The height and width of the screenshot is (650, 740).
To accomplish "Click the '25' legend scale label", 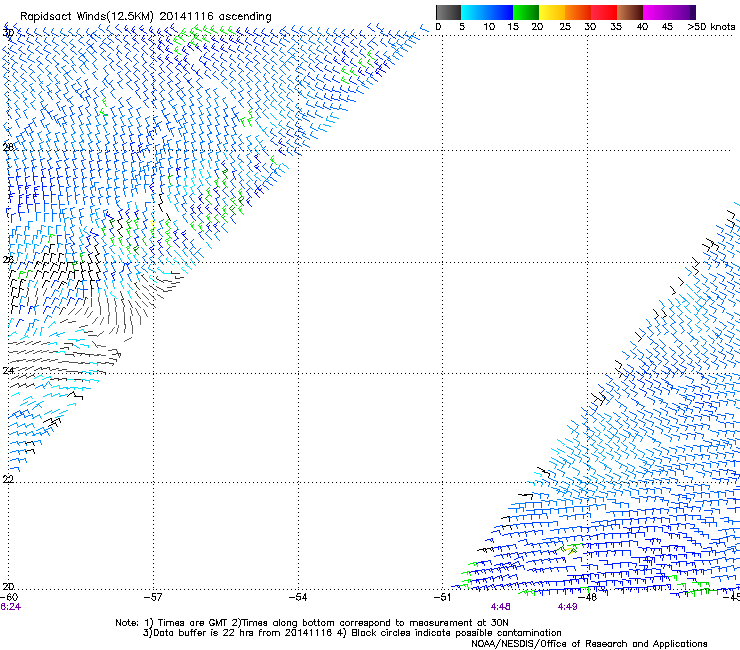I will point(565,27).
